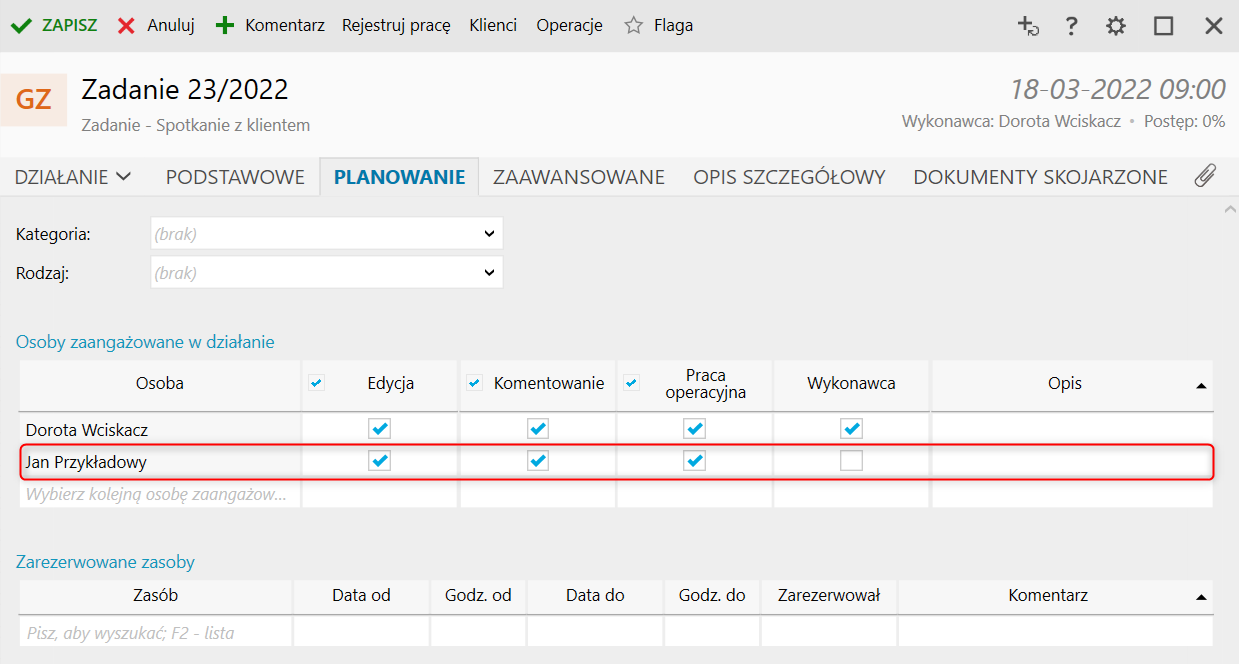Screen dimensions: 1239x664
Task: Click the green ZAPISZ checkmark icon
Action: (x=21, y=26)
